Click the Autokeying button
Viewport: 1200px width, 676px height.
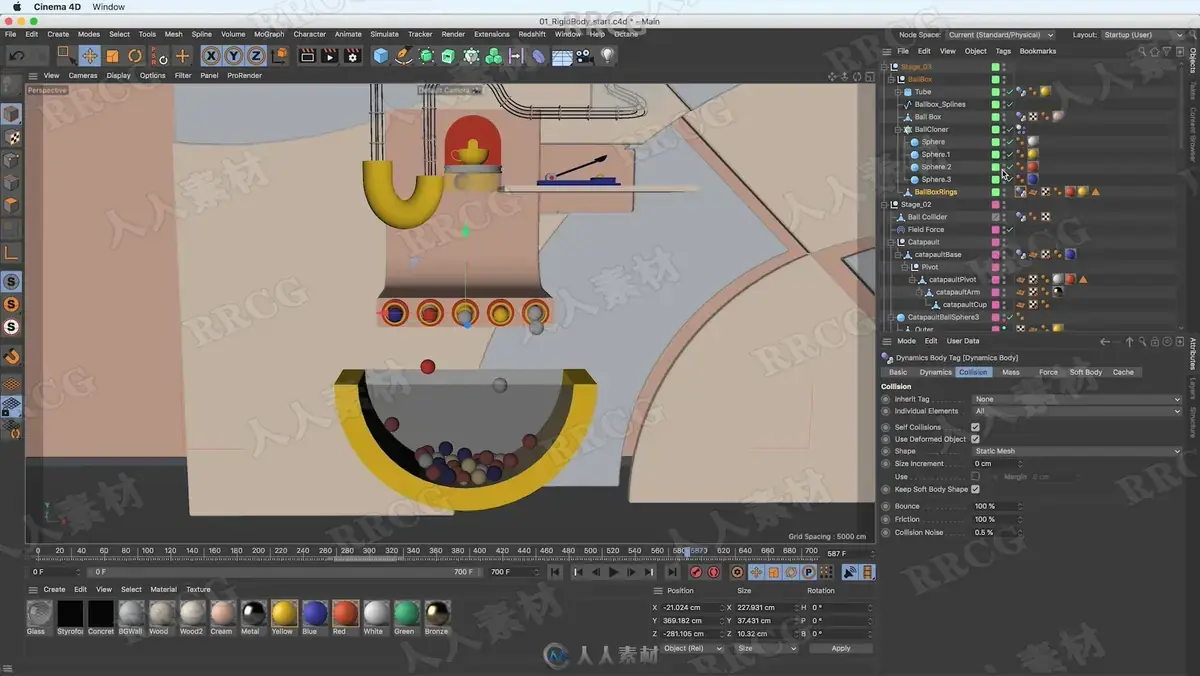pyautogui.click(x=714, y=572)
